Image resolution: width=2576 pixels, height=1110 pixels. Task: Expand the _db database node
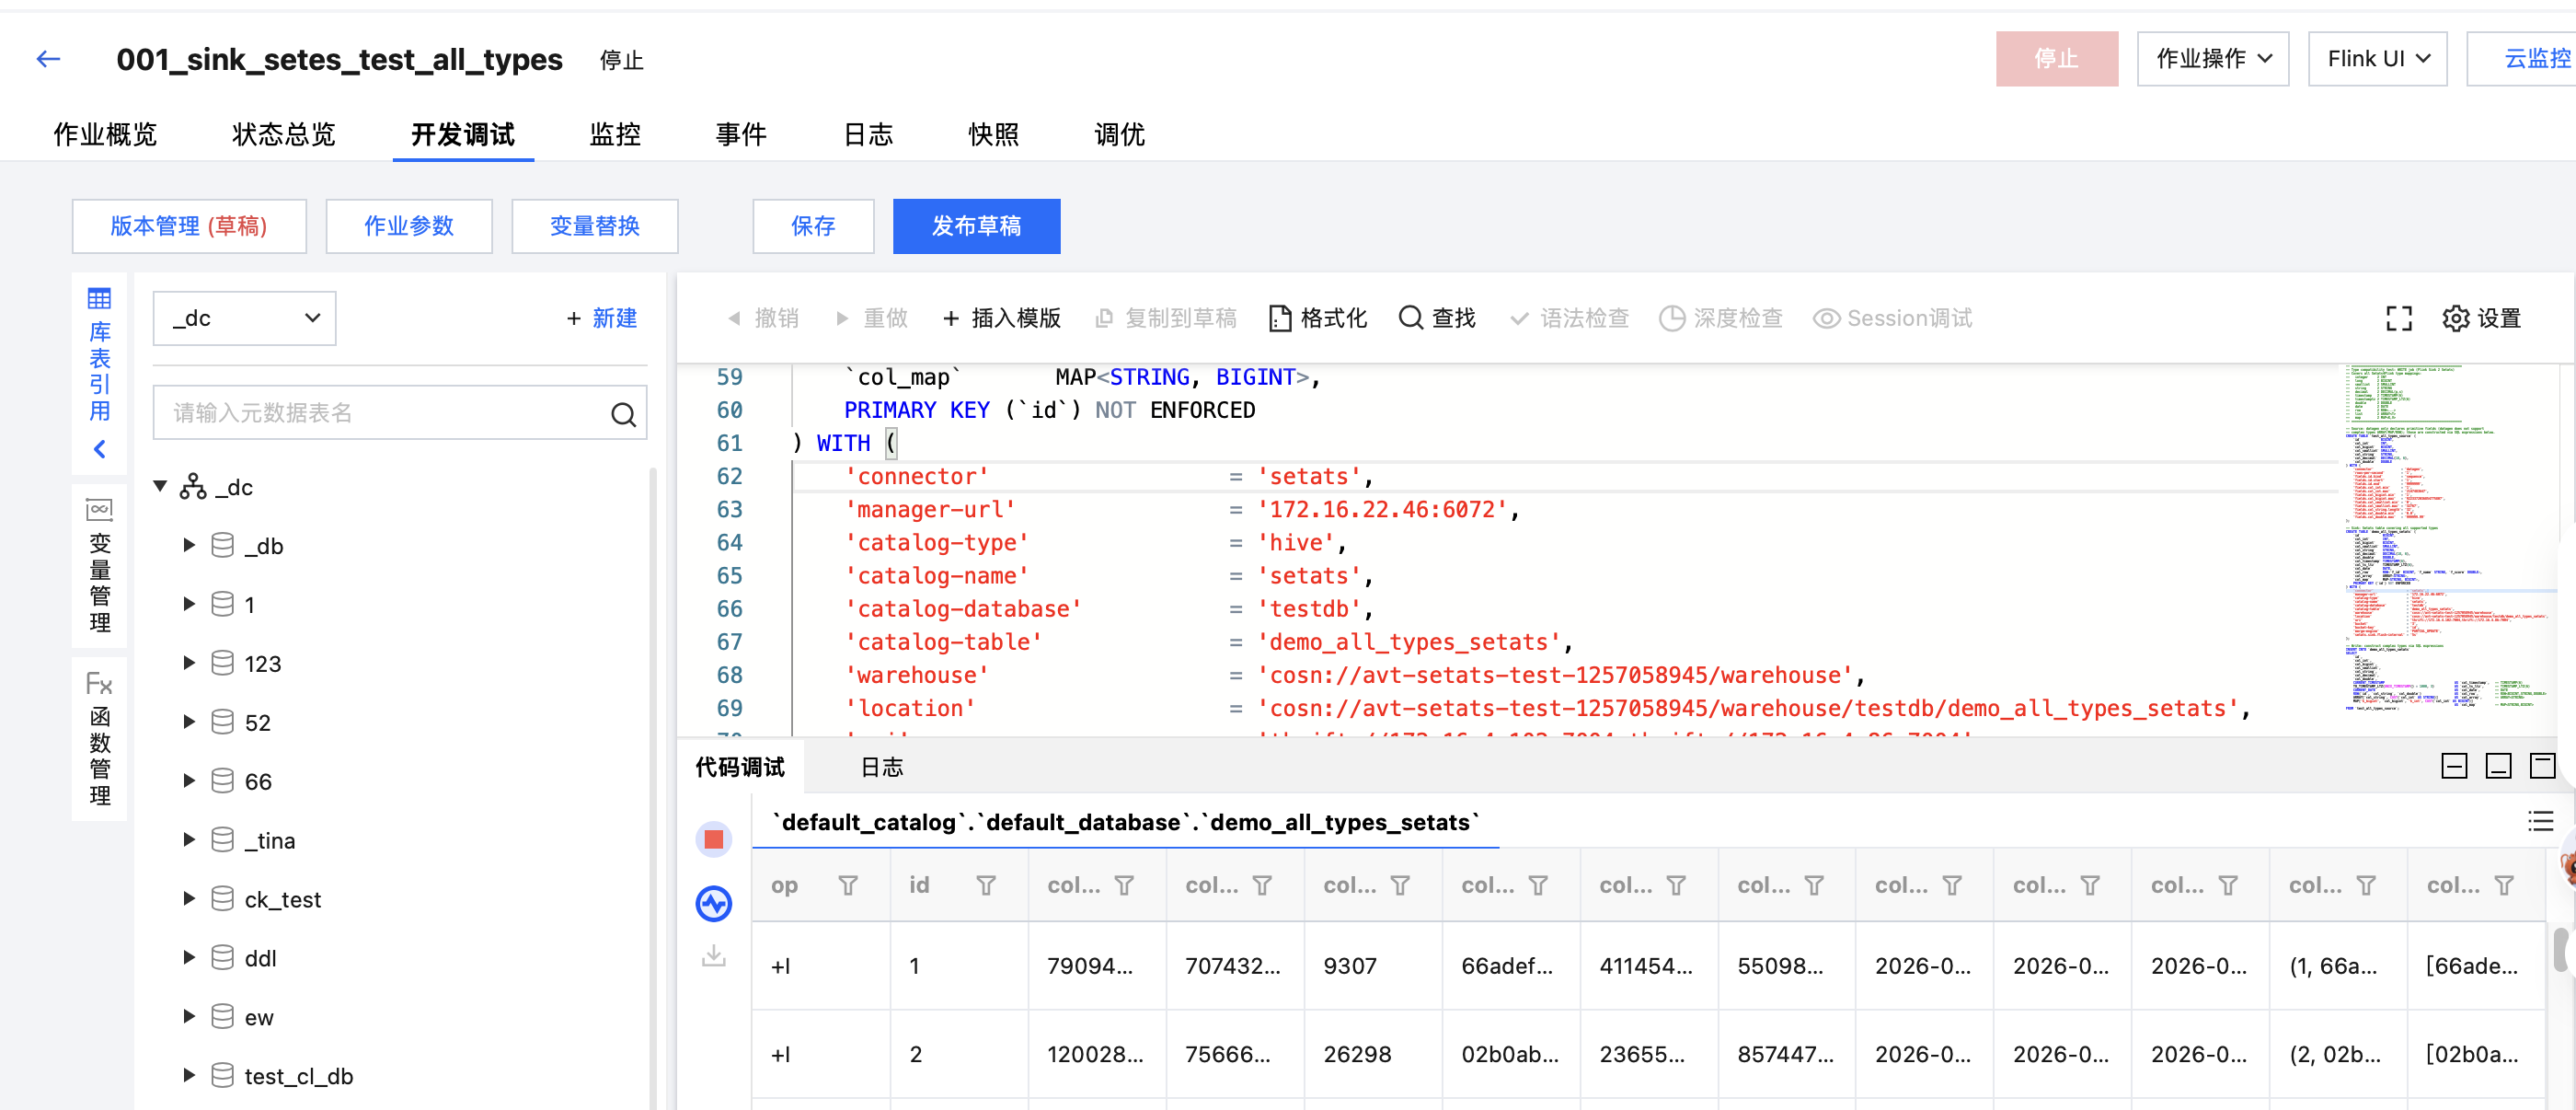(189, 545)
